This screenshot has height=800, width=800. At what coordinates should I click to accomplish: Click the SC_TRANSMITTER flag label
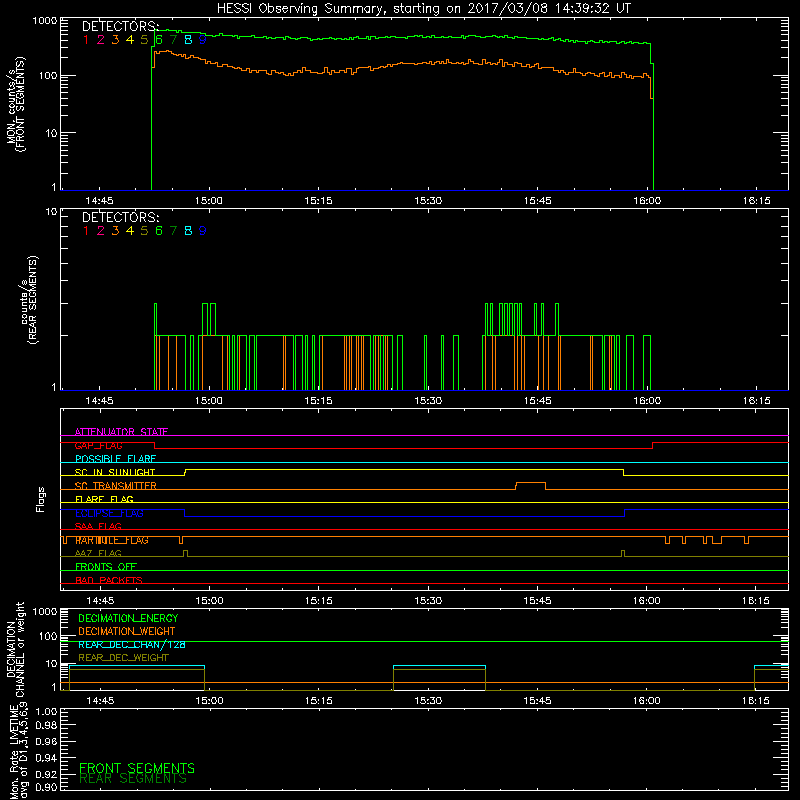[x=116, y=486]
